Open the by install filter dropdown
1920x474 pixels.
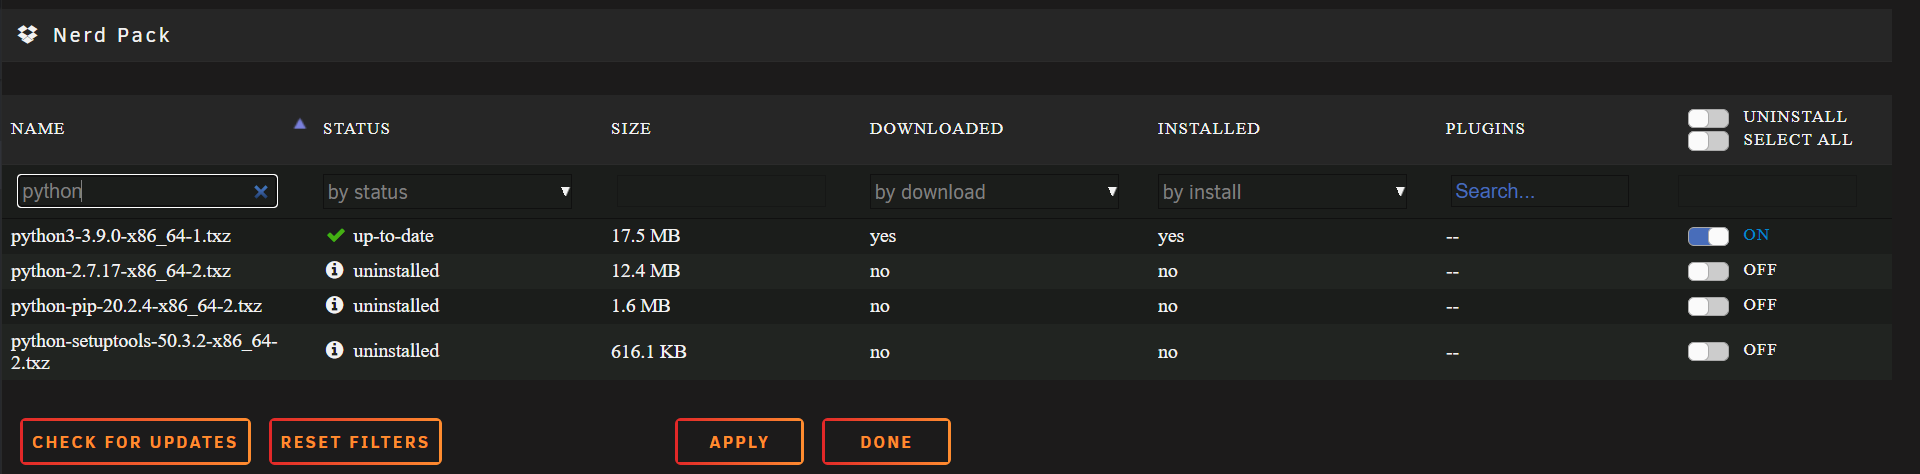click(1283, 191)
